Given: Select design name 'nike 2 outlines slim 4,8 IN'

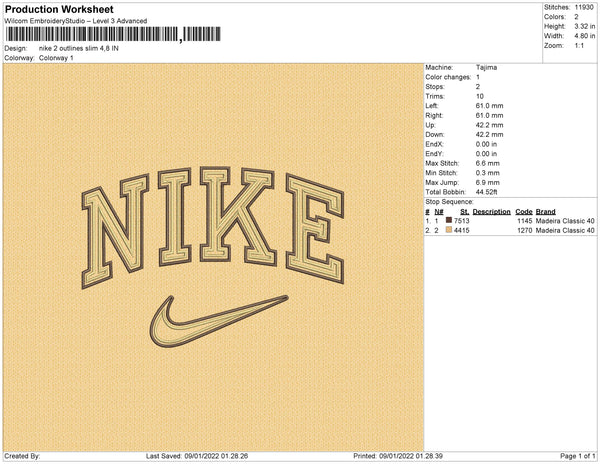Looking at the screenshot, I should tap(79, 49).
